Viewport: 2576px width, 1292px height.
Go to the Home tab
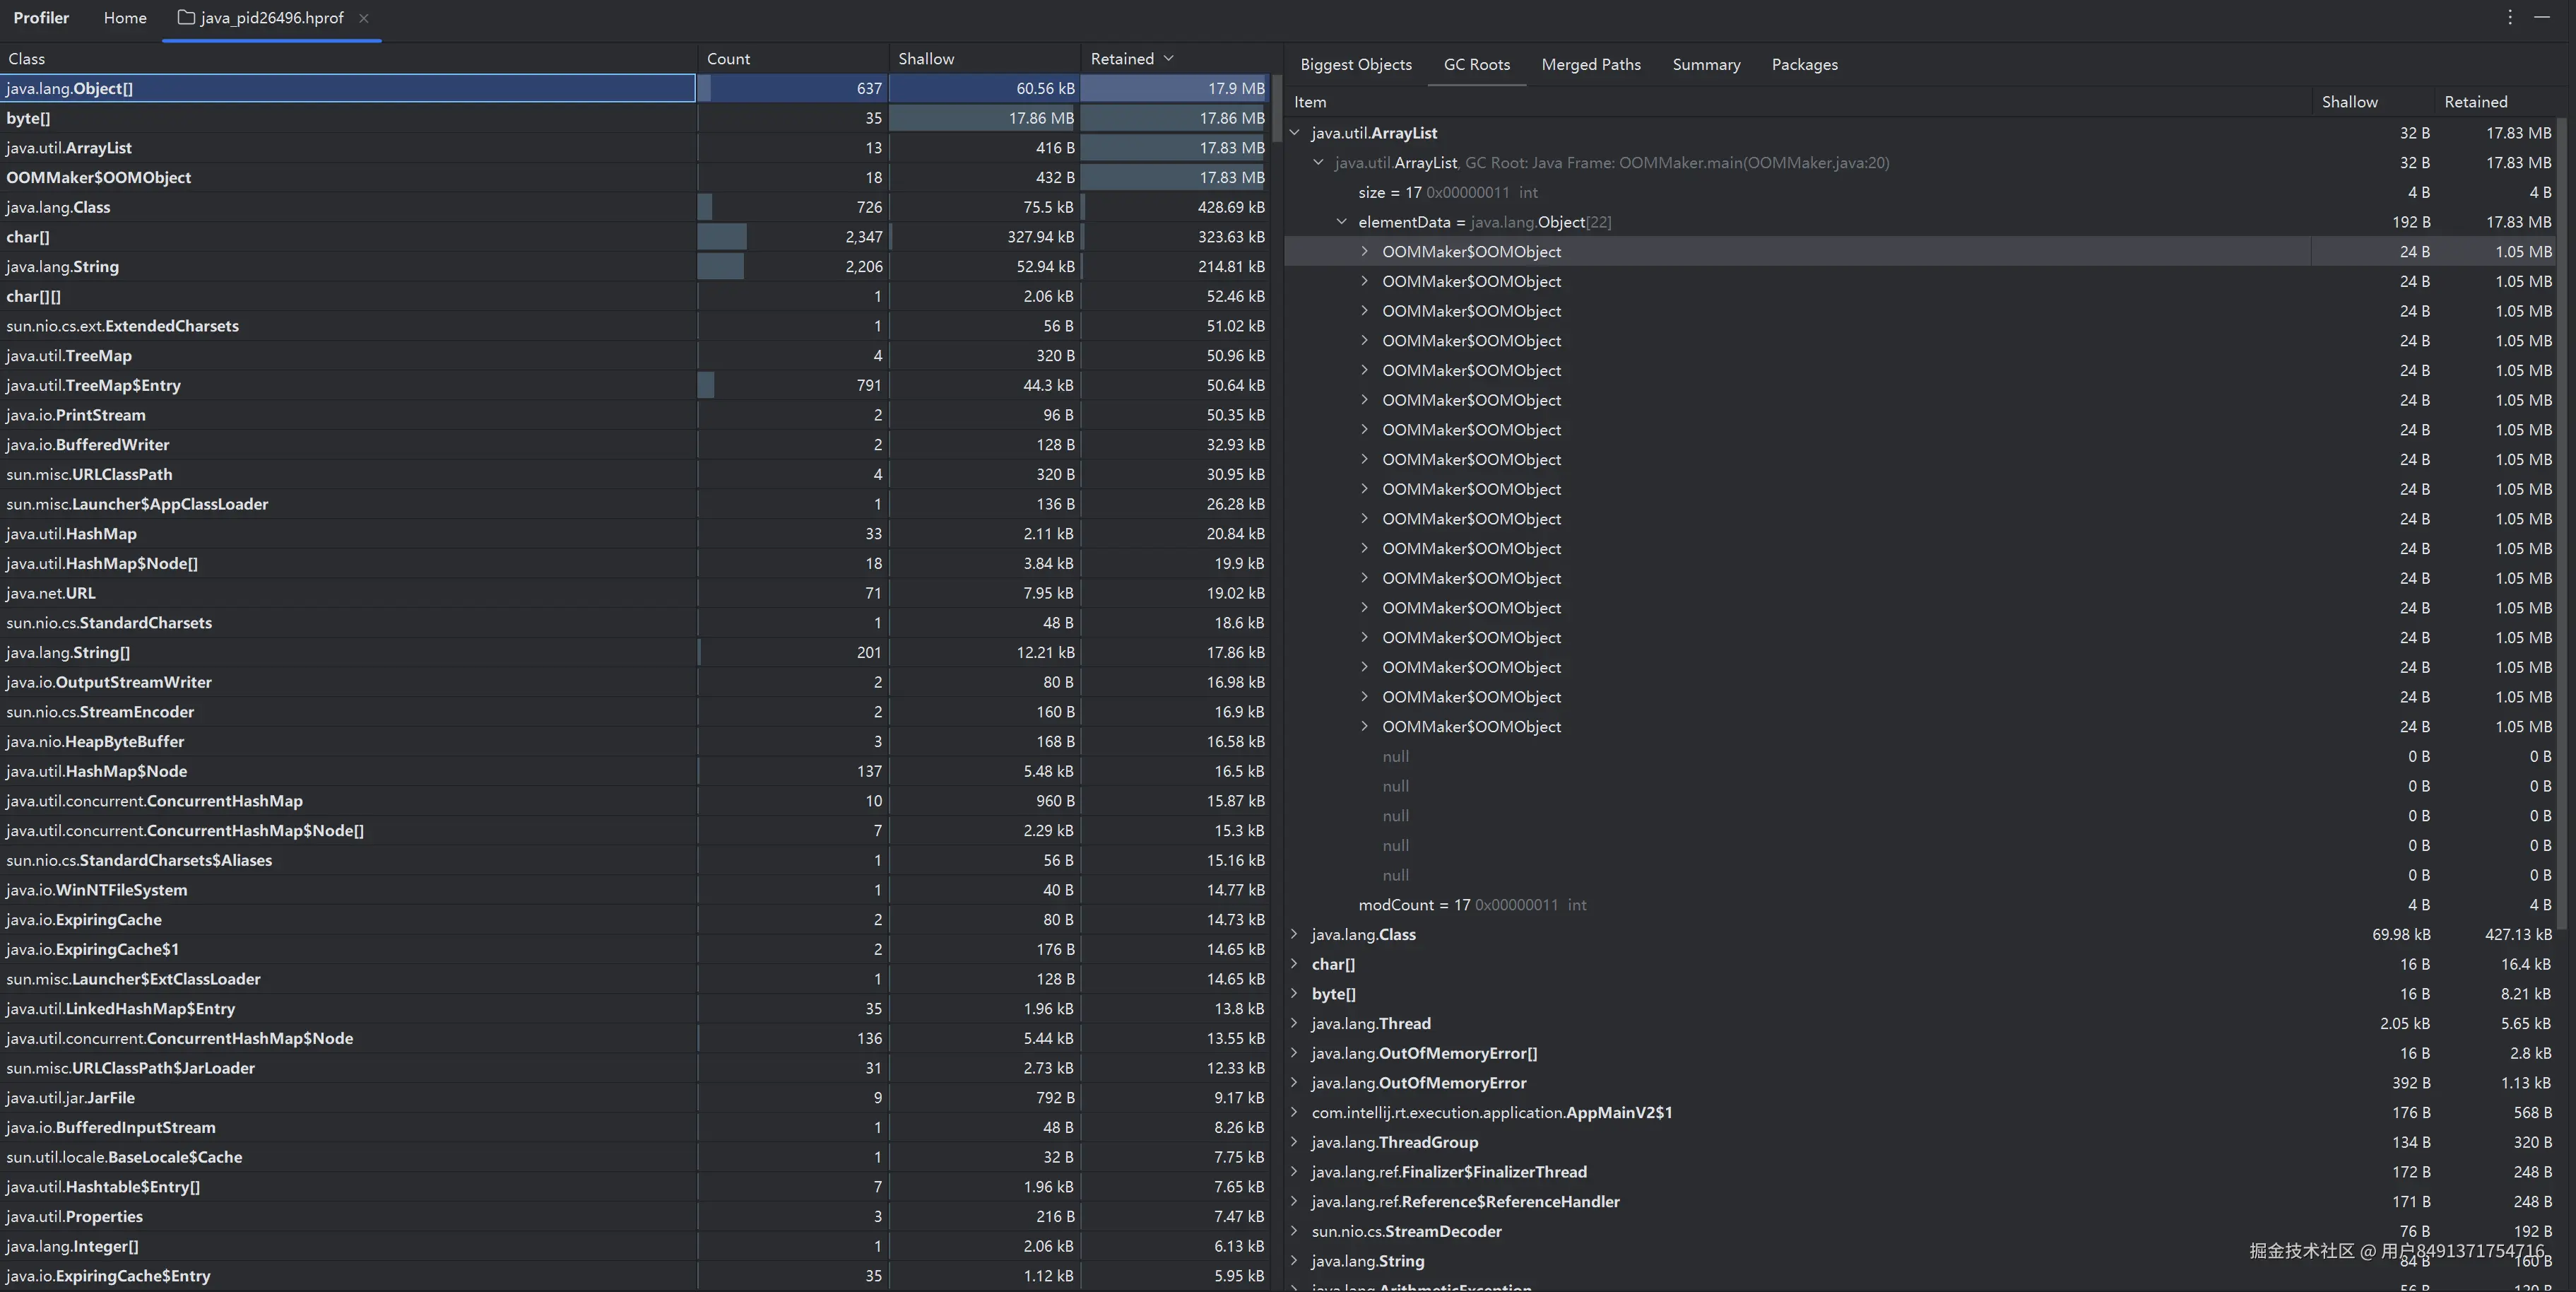point(124,18)
